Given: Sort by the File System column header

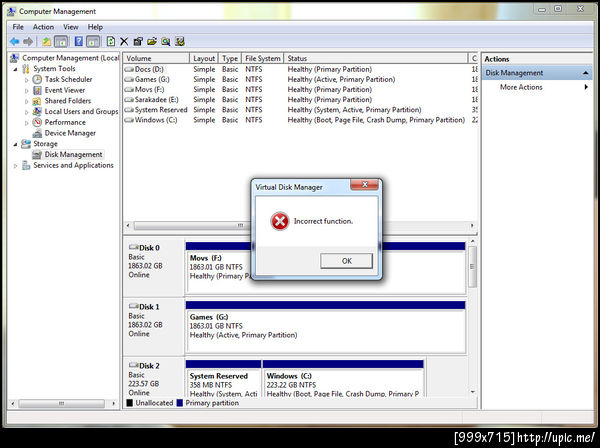Looking at the screenshot, I should [262, 58].
